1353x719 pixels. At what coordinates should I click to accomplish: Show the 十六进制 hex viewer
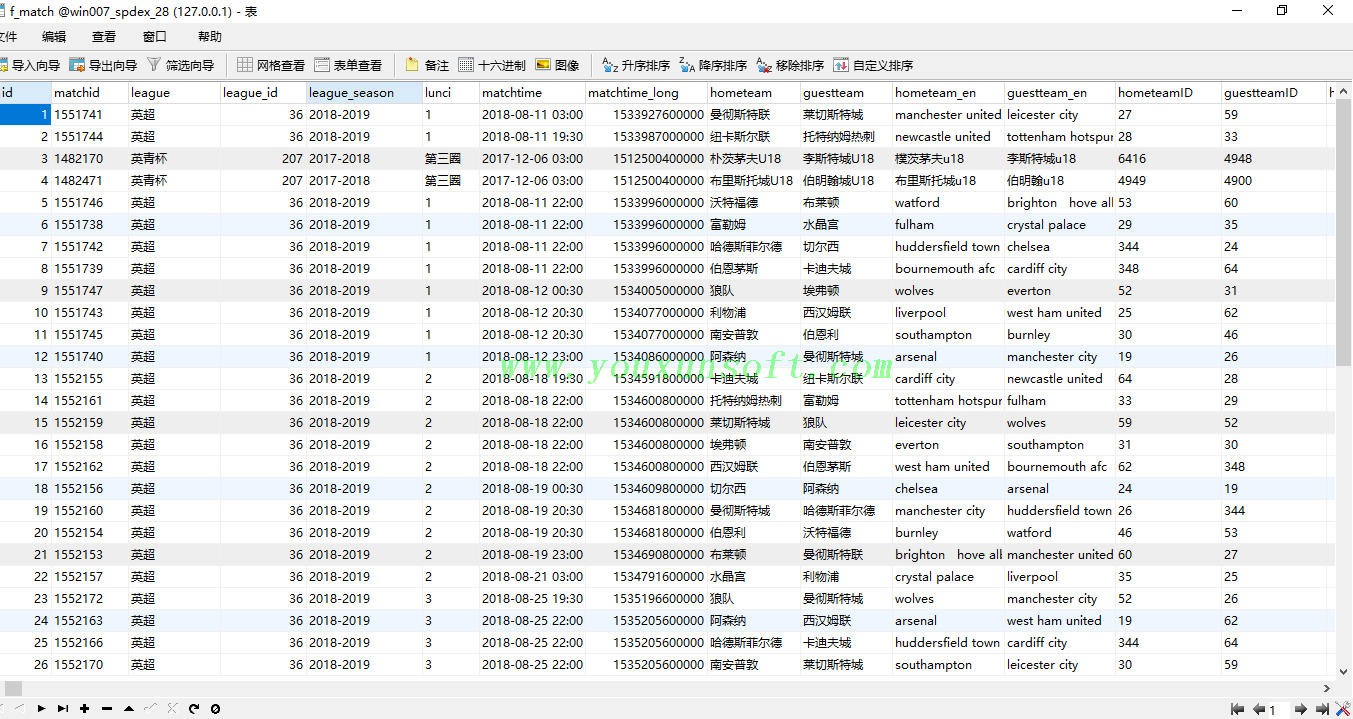[492, 65]
